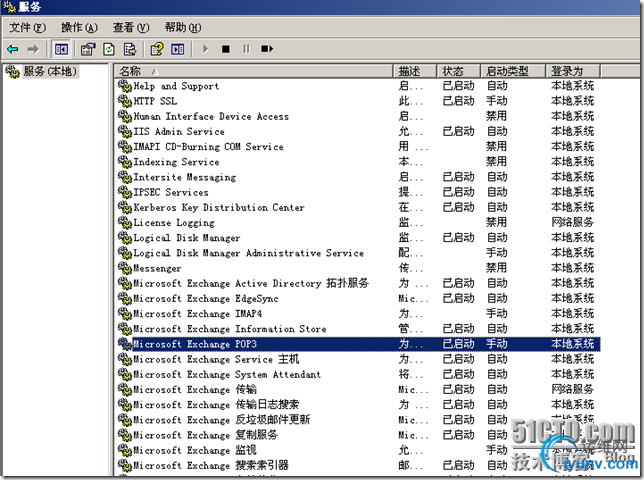Click the Pause Service icon
Viewport: 644px width, 480px height.
[246, 49]
